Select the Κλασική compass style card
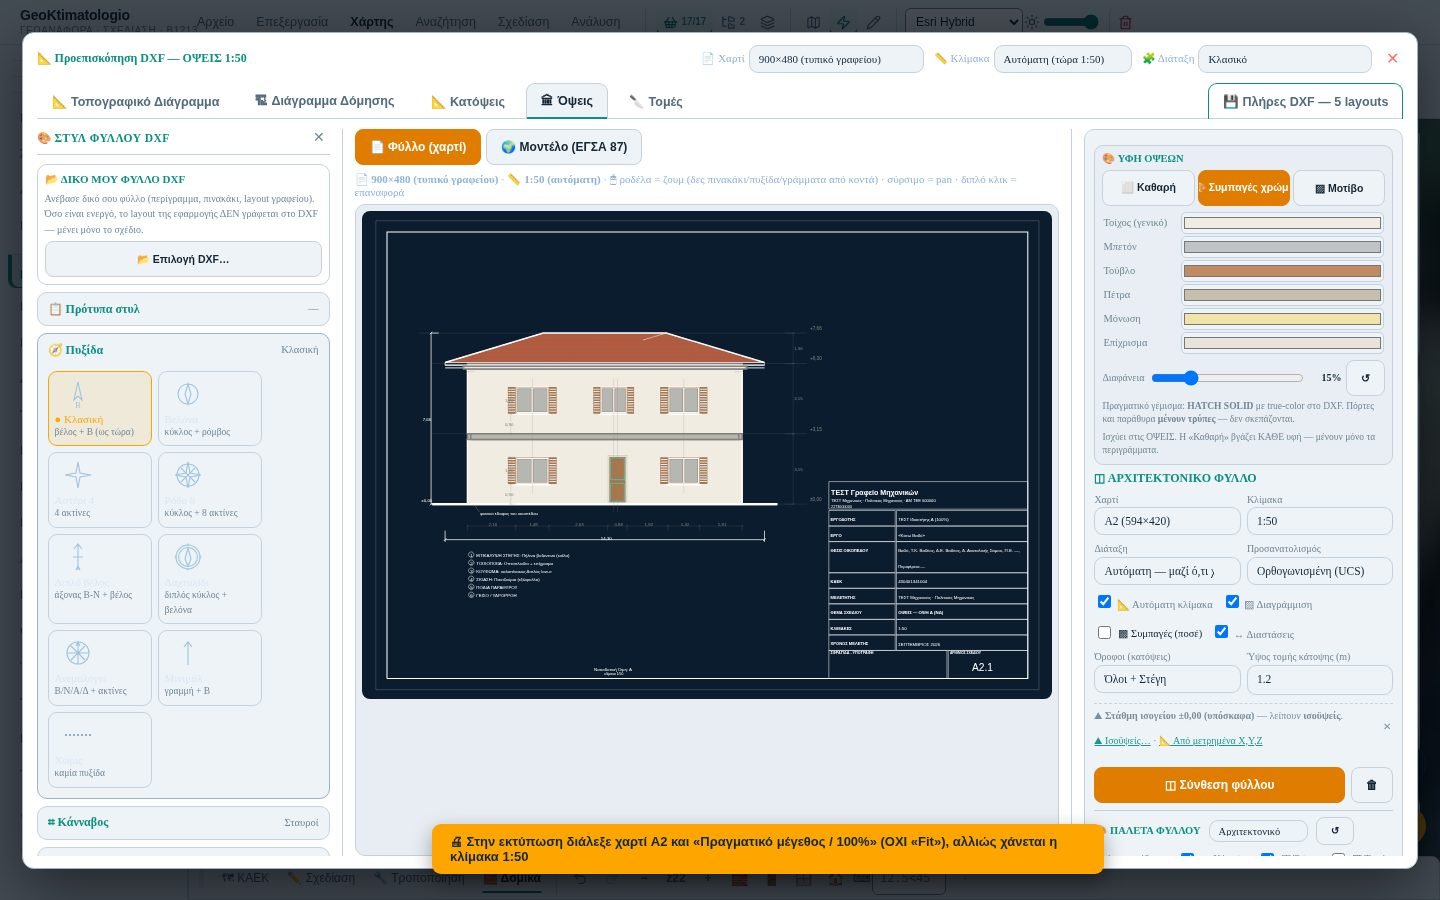Screen dimensions: 1440x900 (x=100, y=408)
